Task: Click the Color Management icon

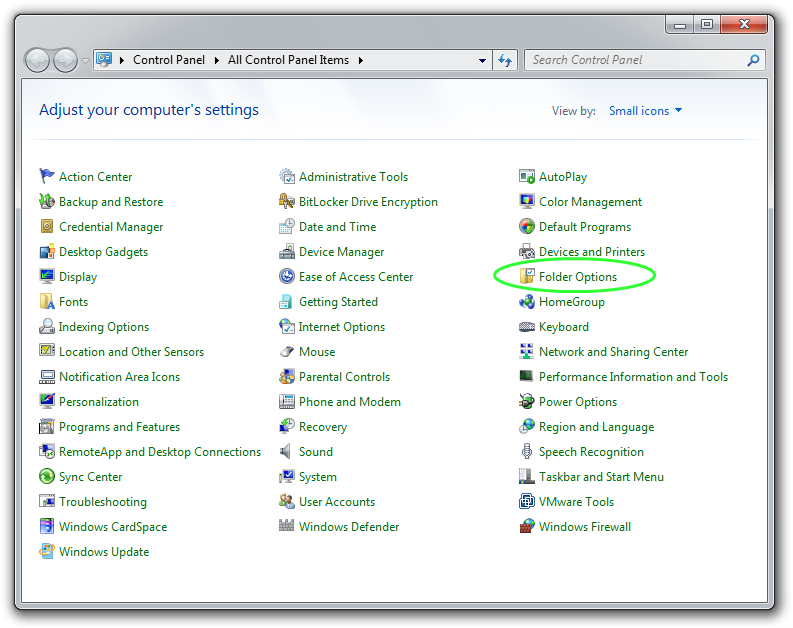Action: (x=526, y=201)
